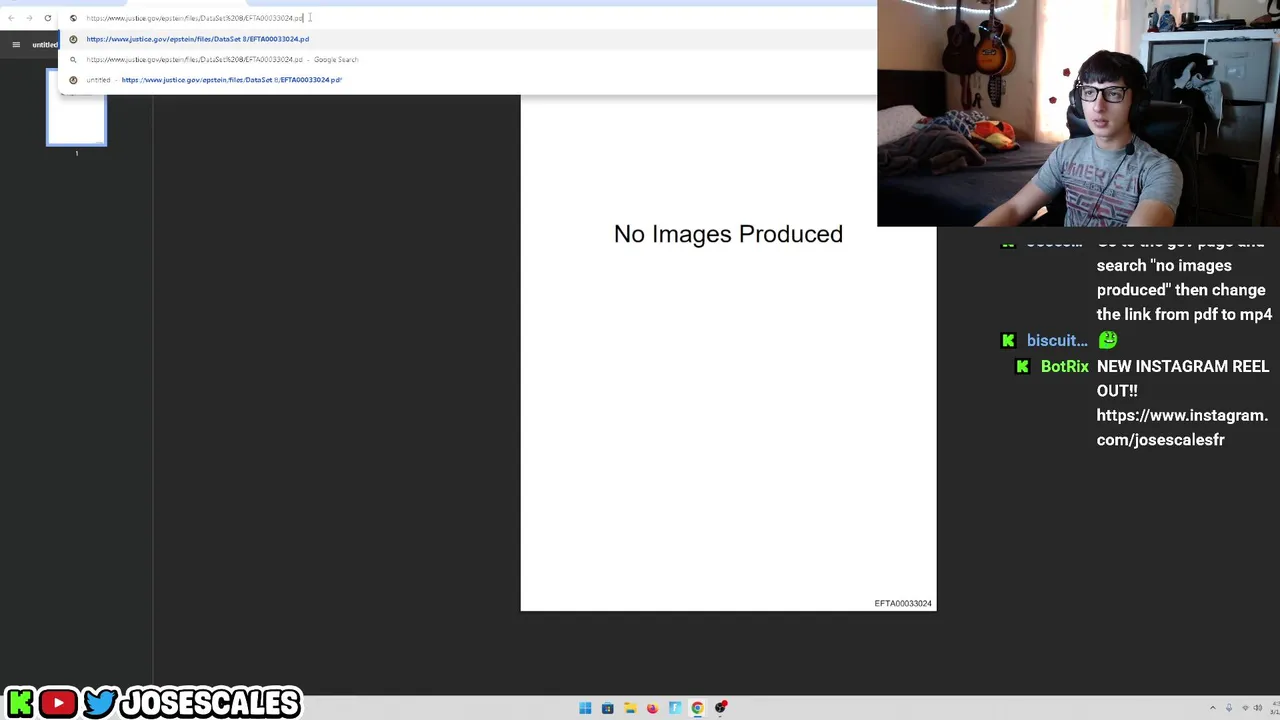Click the 'No Images Produced' text

pos(728,234)
